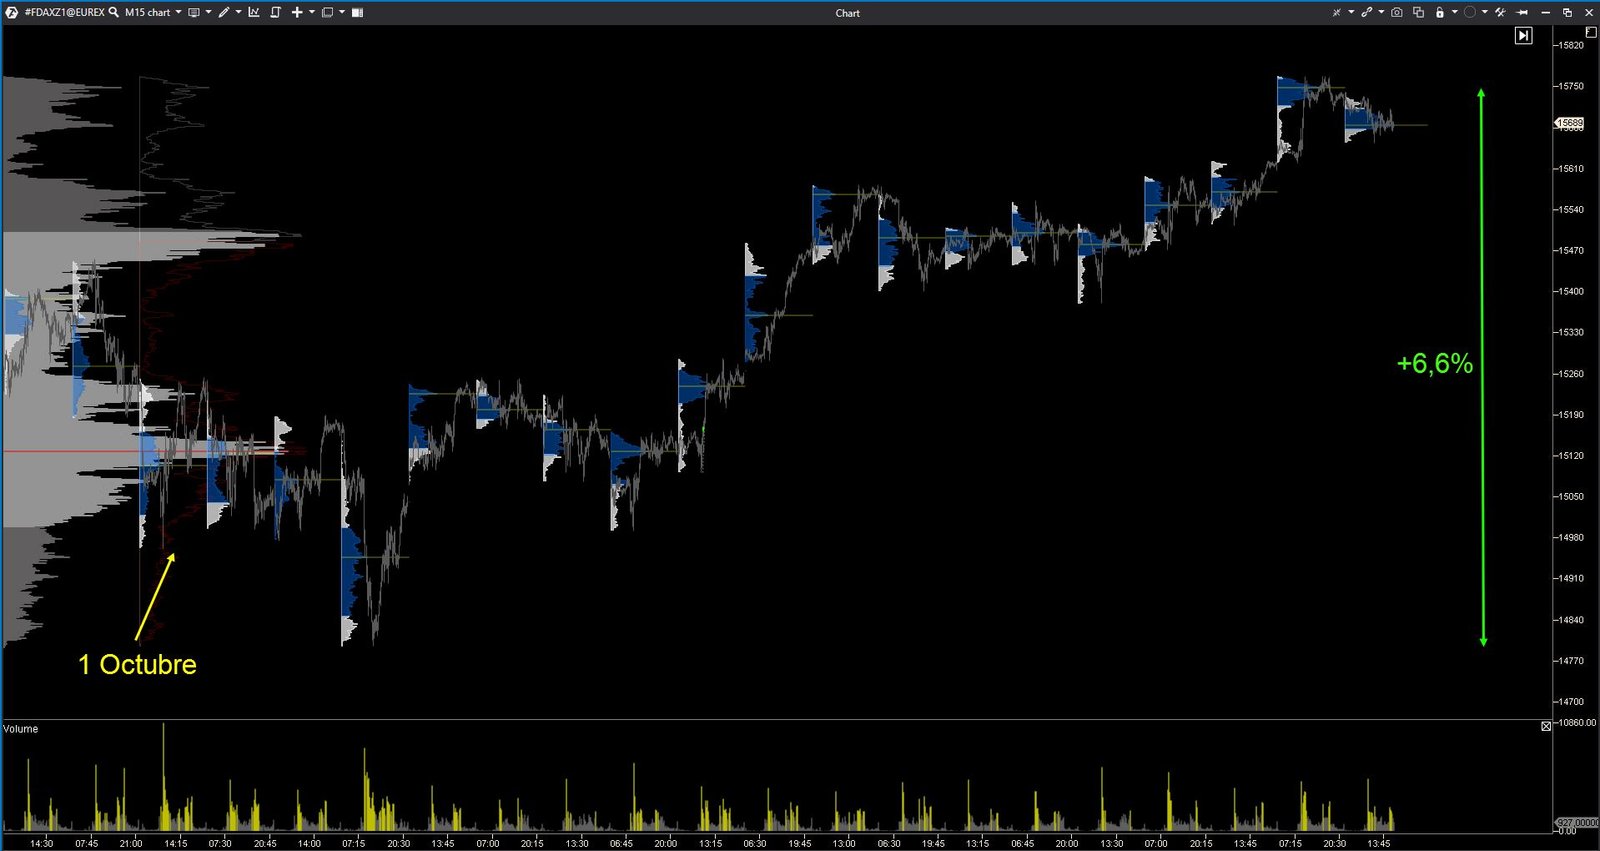
Task: Click the instrument search magnifier icon
Action: 114,12
